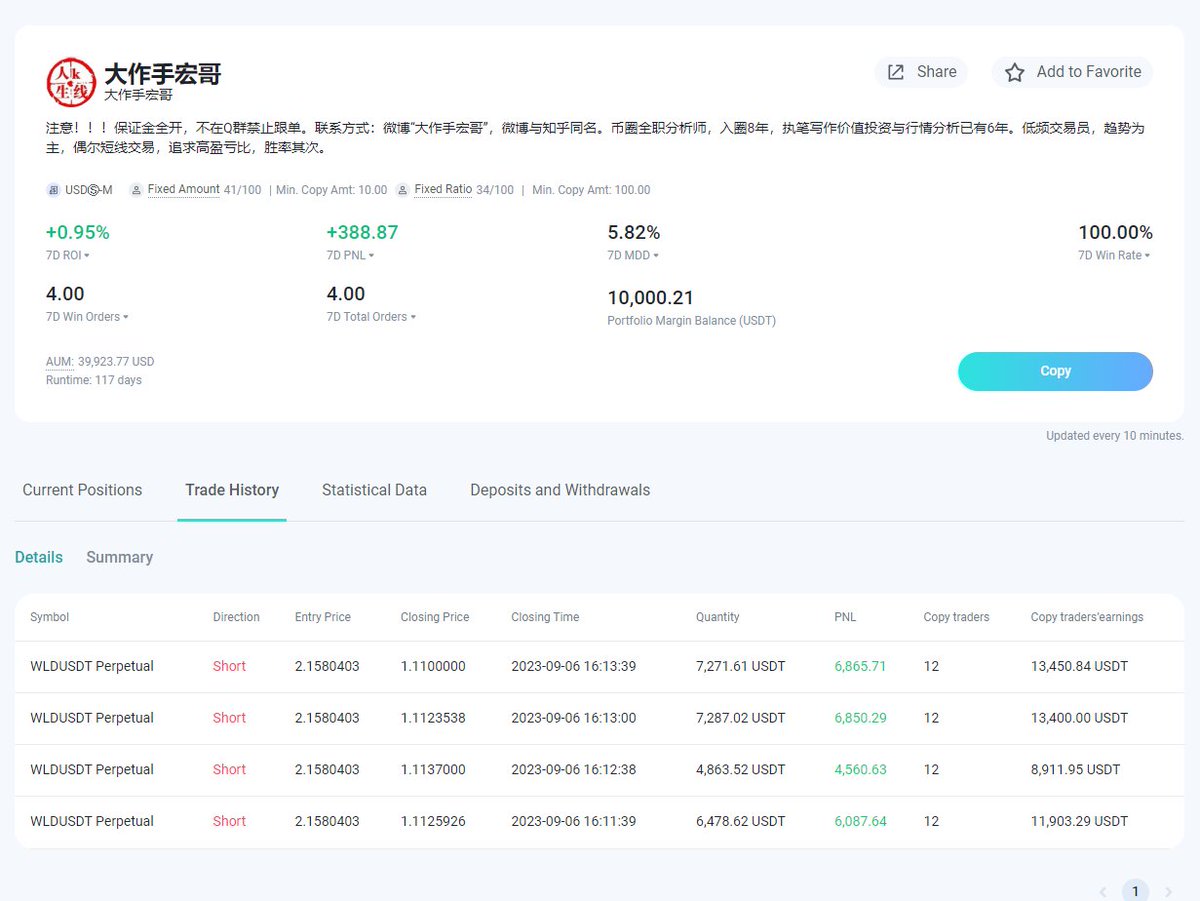Image resolution: width=1200 pixels, height=901 pixels.
Task: Click the 100.00% win rate value
Action: (x=1115, y=233)
